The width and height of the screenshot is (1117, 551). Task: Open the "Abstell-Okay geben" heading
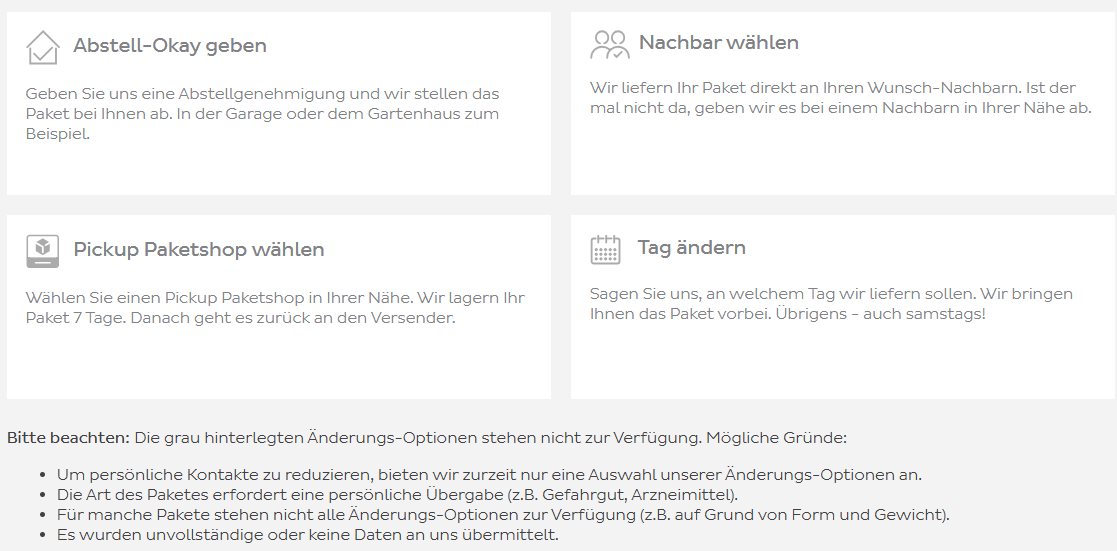[x=169, y=46]
